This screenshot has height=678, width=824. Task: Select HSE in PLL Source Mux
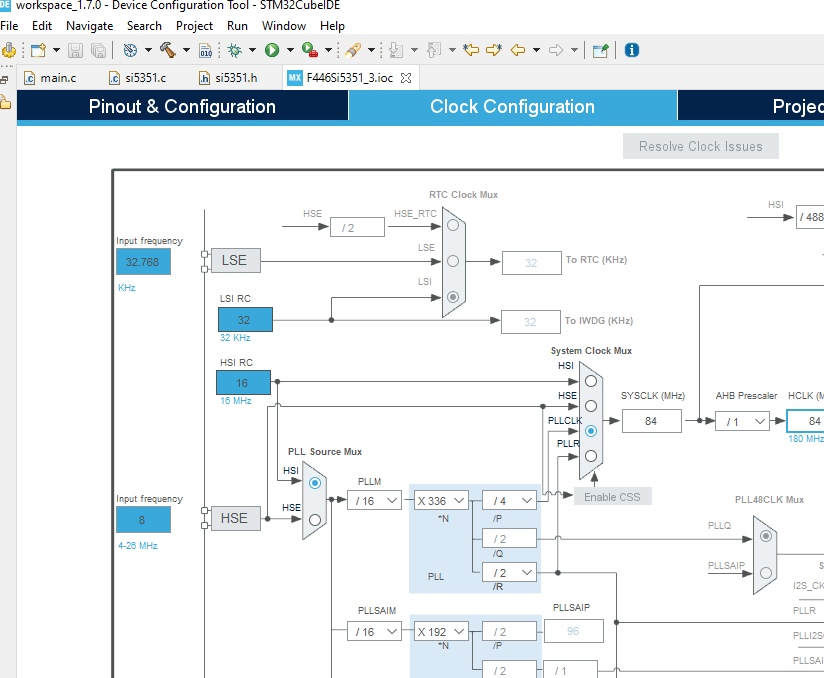click(x=315, y=520)
